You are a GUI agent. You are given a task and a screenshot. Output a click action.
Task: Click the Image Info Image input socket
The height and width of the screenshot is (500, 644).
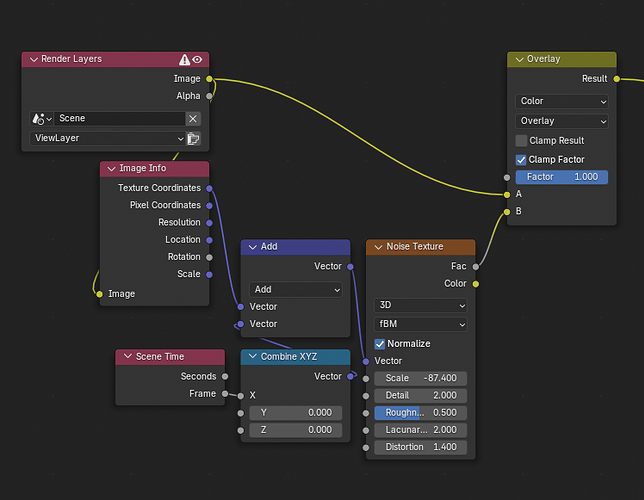(99, 294)
